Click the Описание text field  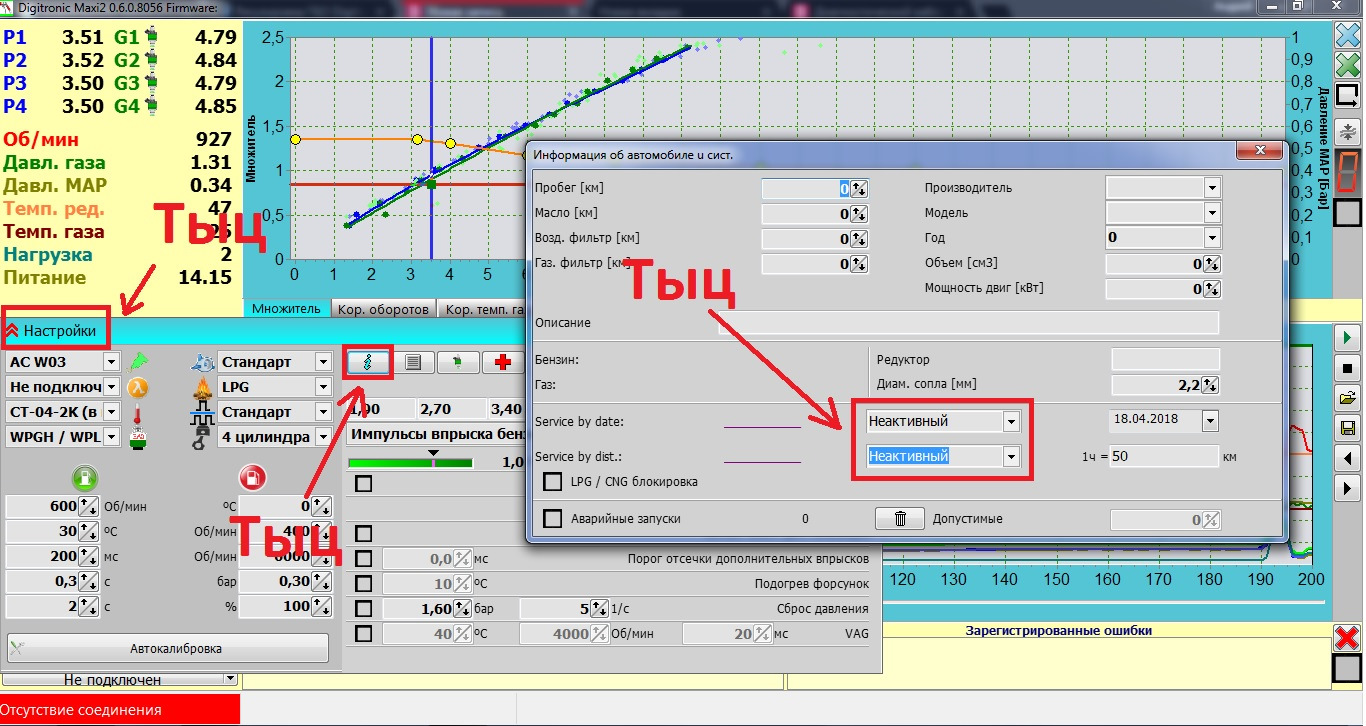point(968,323)
